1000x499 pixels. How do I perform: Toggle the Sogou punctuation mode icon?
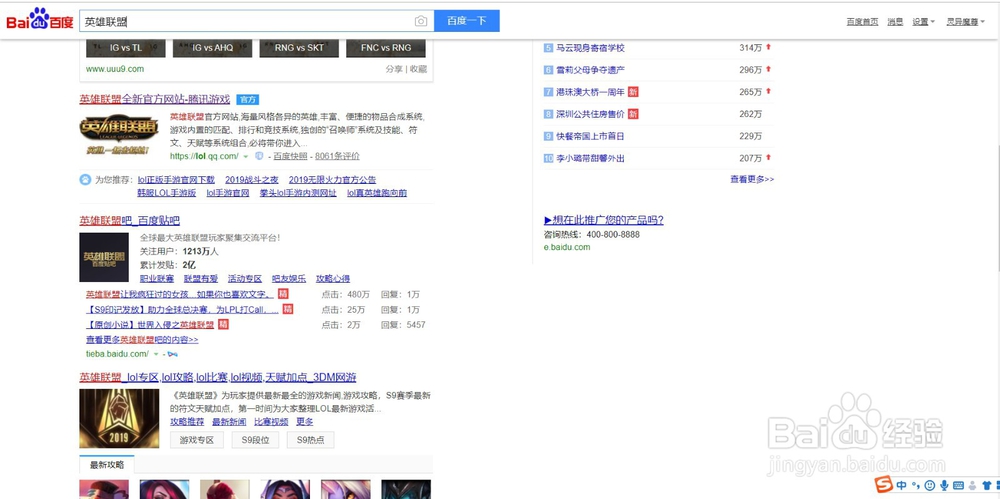915,485
